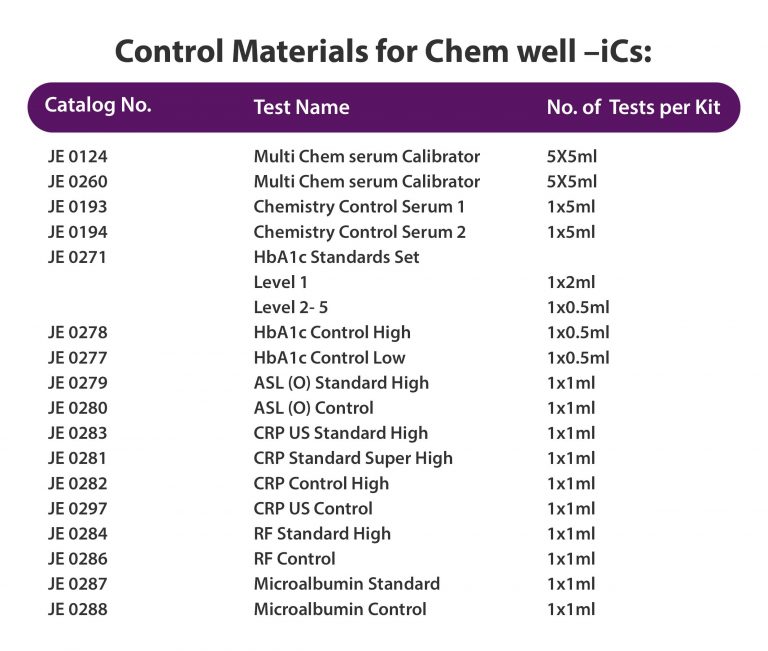
Task: Select catalog number JE 0124
Action: 77,157
